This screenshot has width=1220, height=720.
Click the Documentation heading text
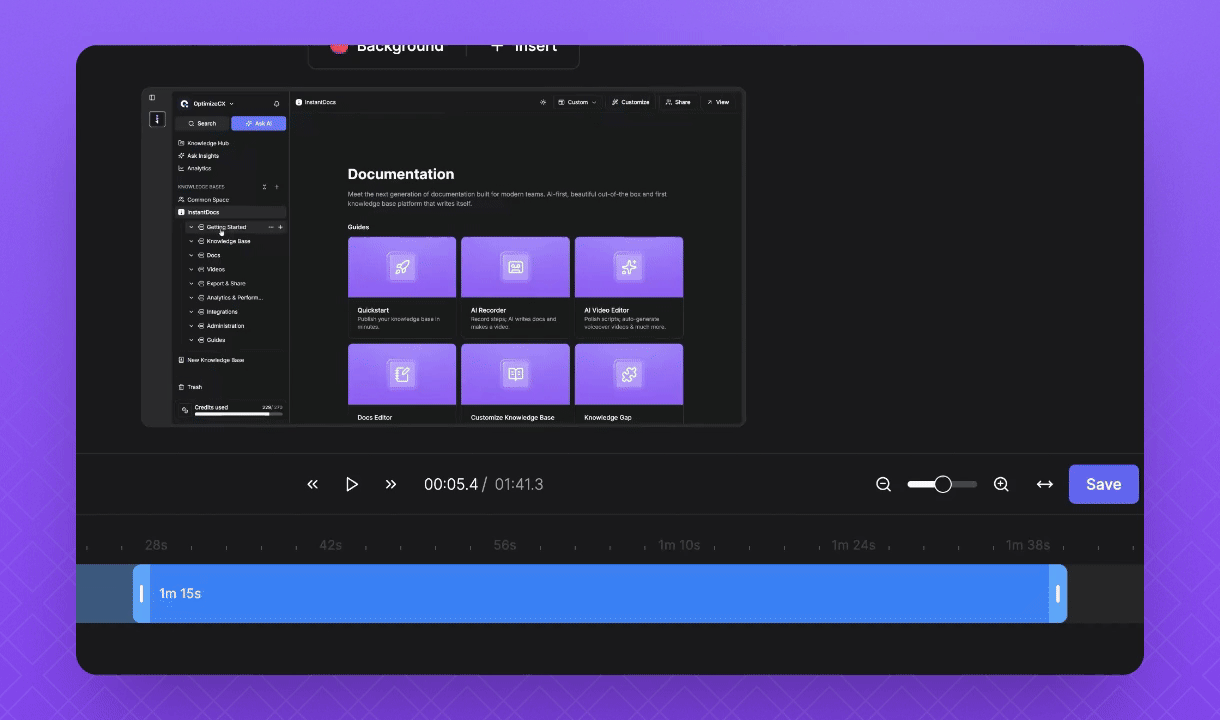pyautogui.click(x=401, y=174)
